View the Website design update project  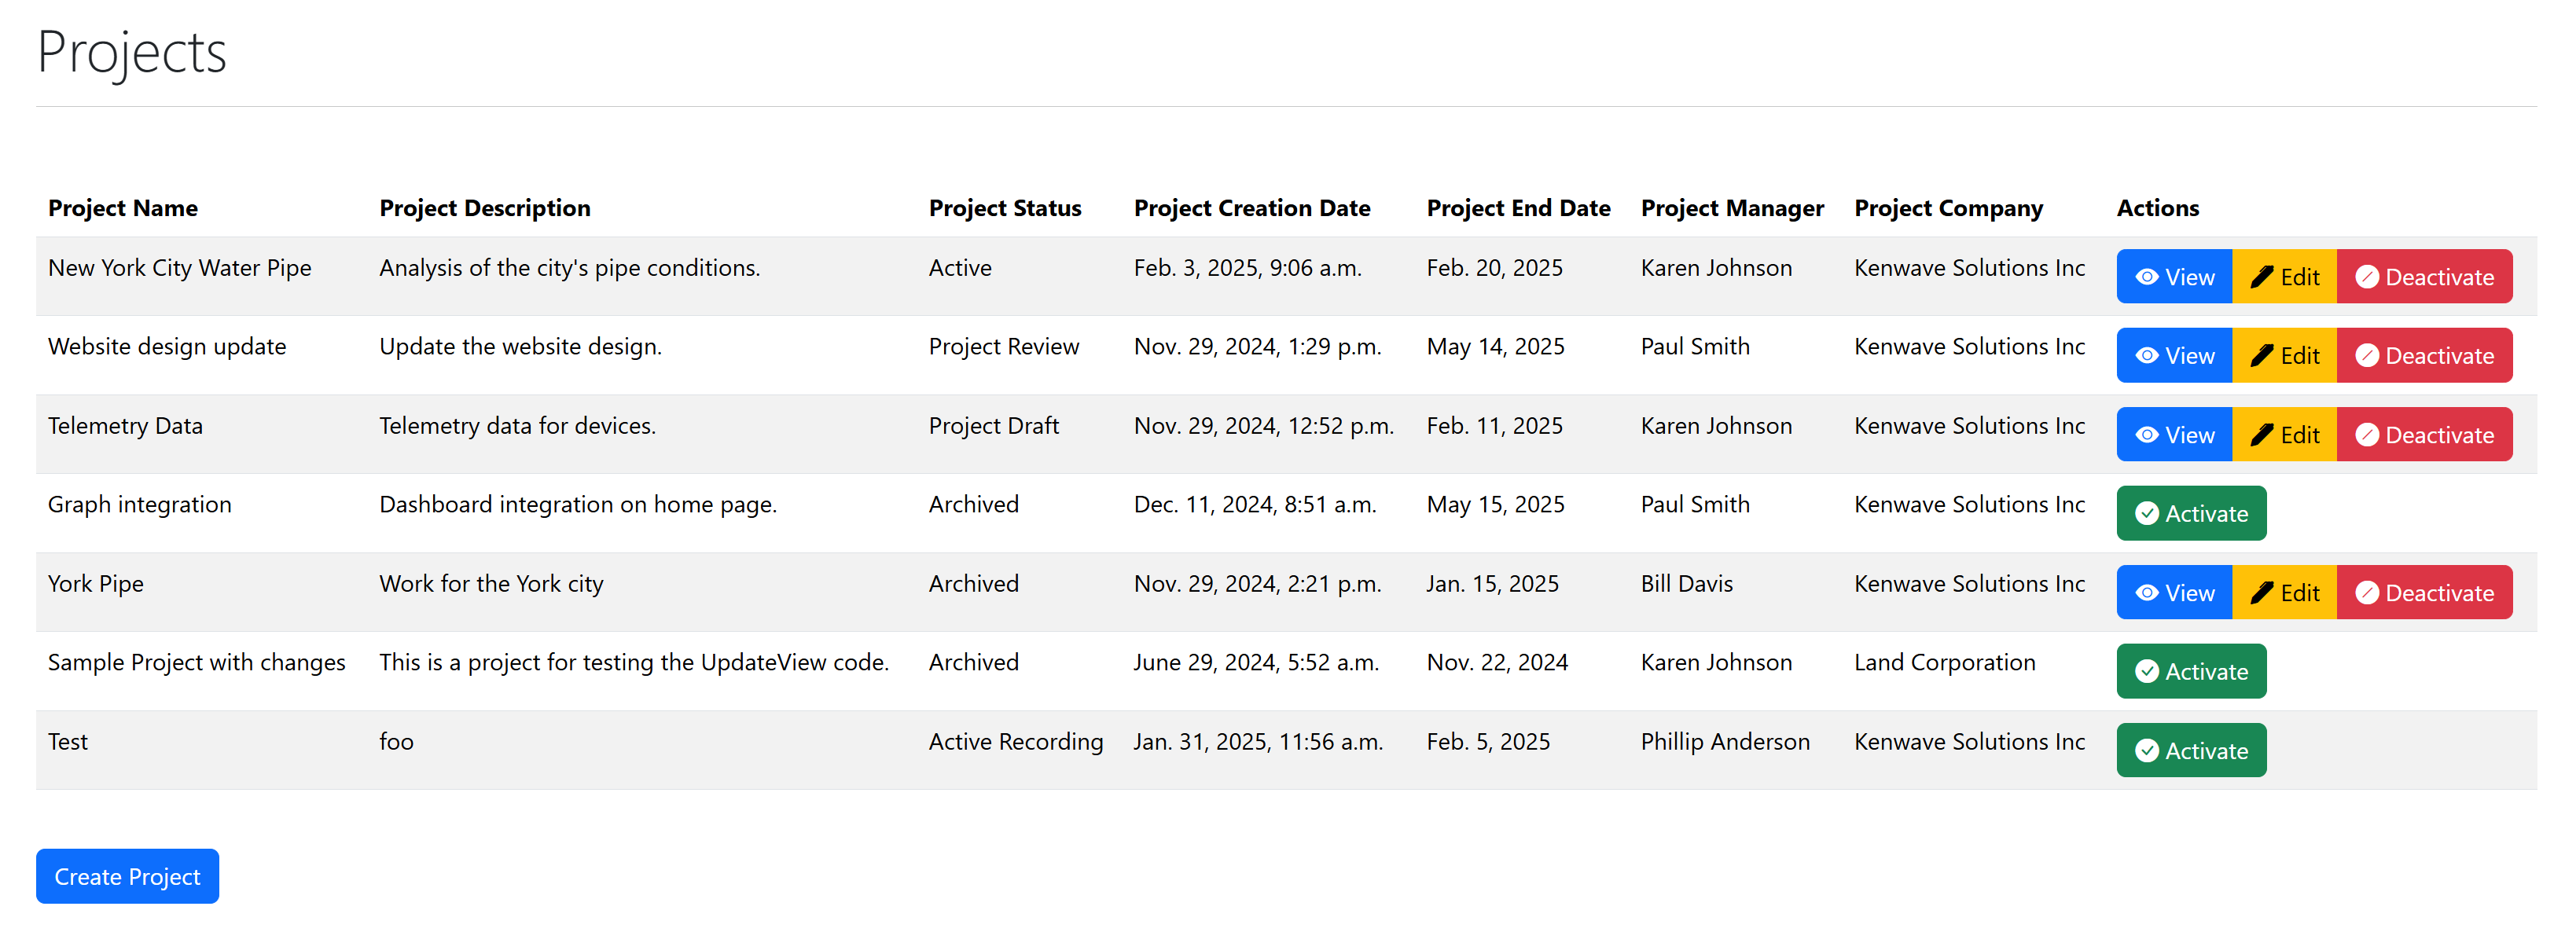click(x=2174, y=356)
